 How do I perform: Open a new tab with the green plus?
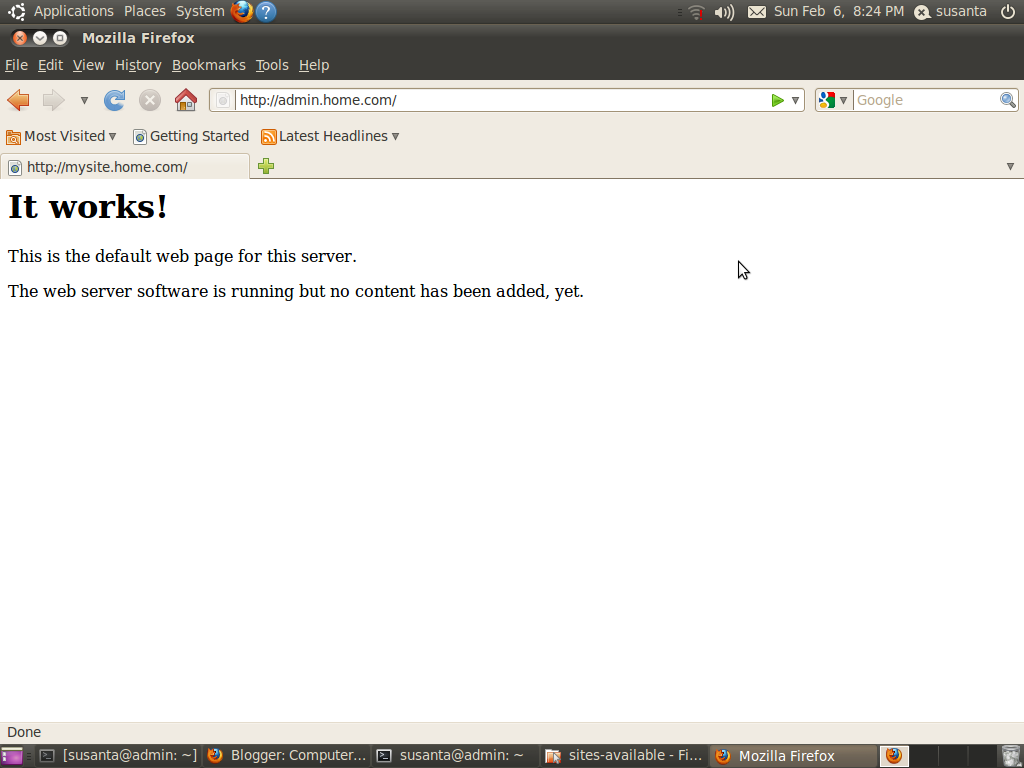click(x=265, y=166)
